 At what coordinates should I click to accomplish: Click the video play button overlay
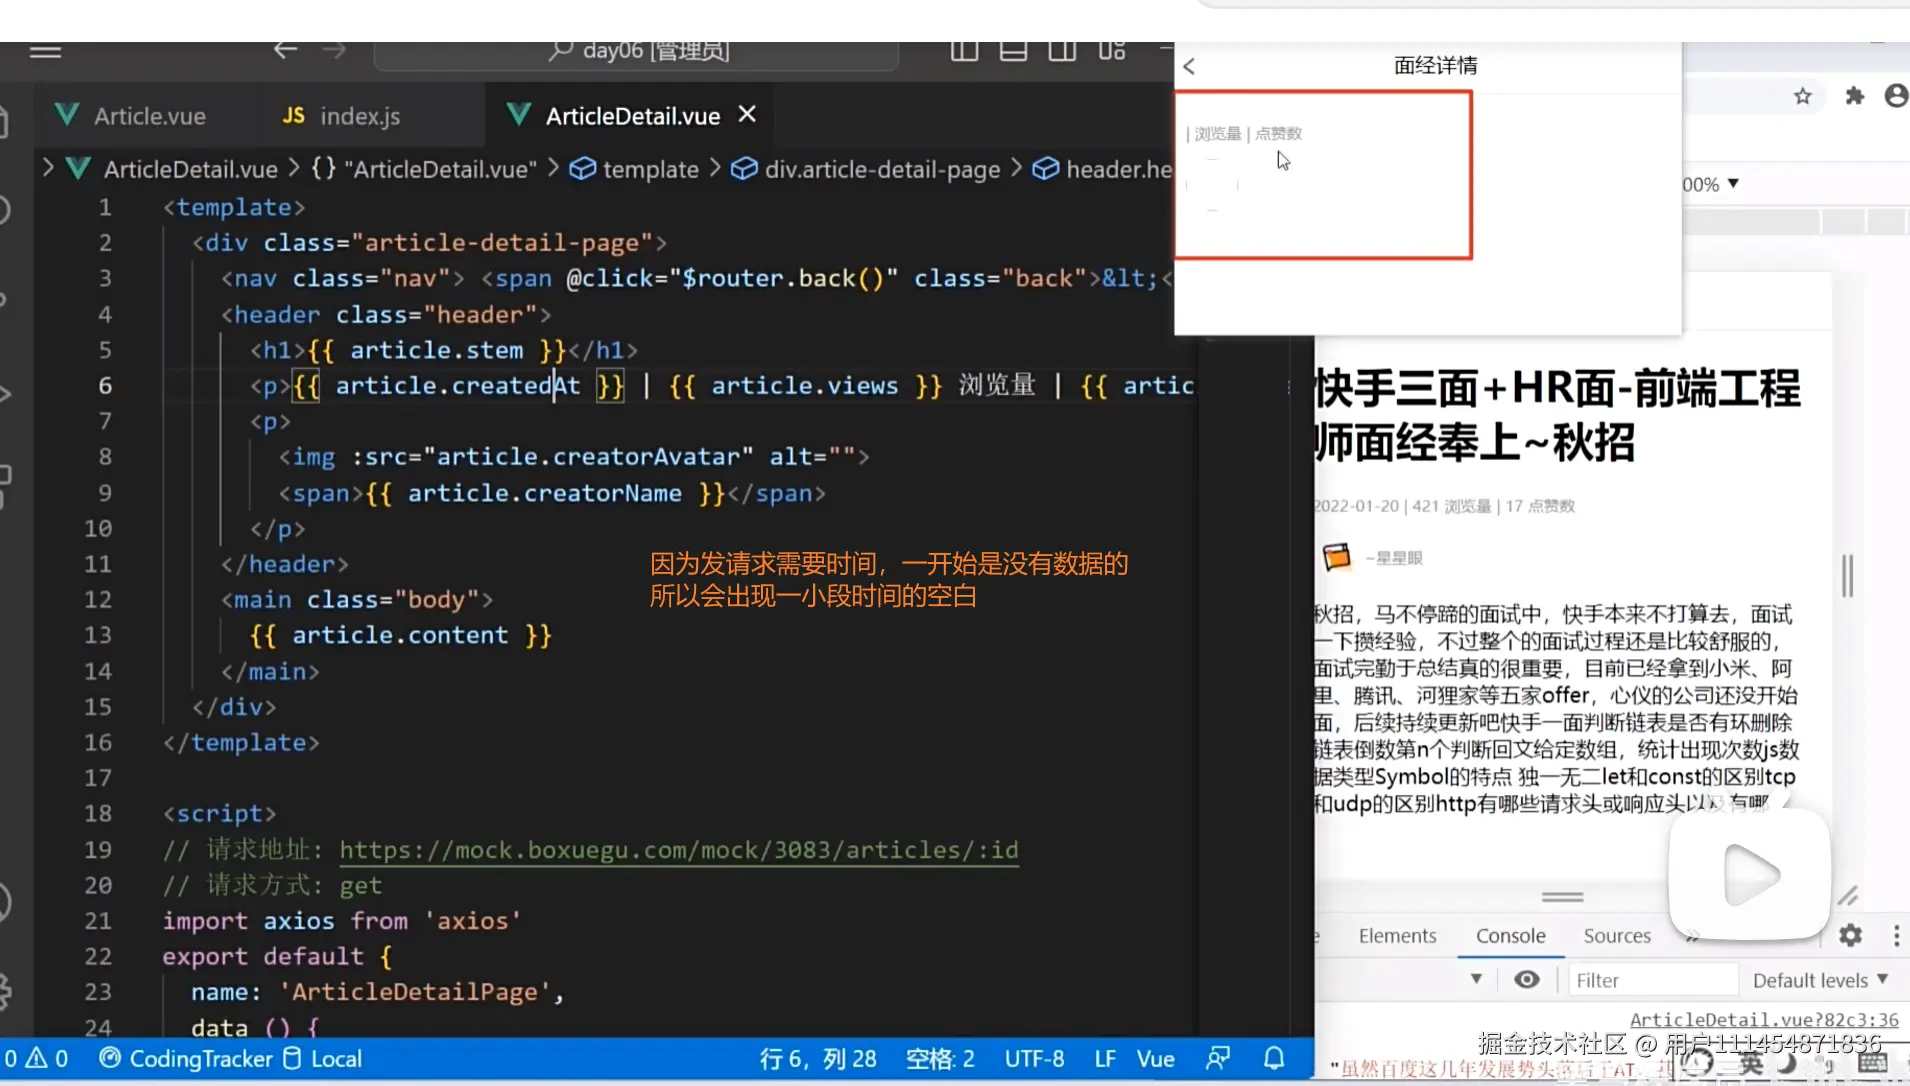click(1750, 874)
